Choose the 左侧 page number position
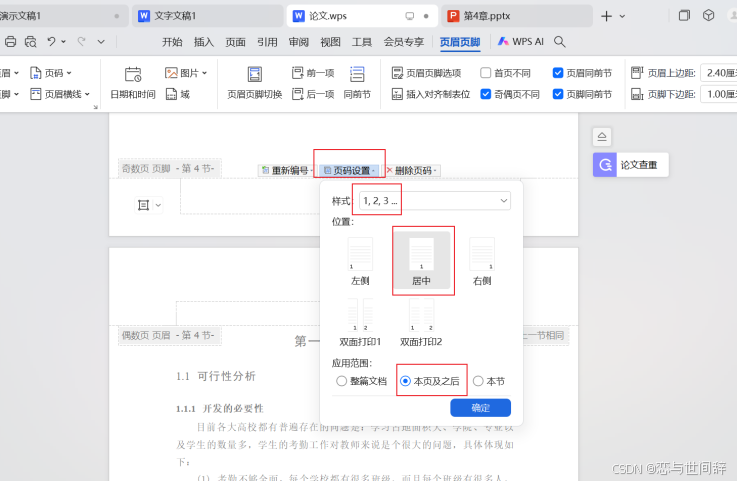 click(x=360, y=261)
